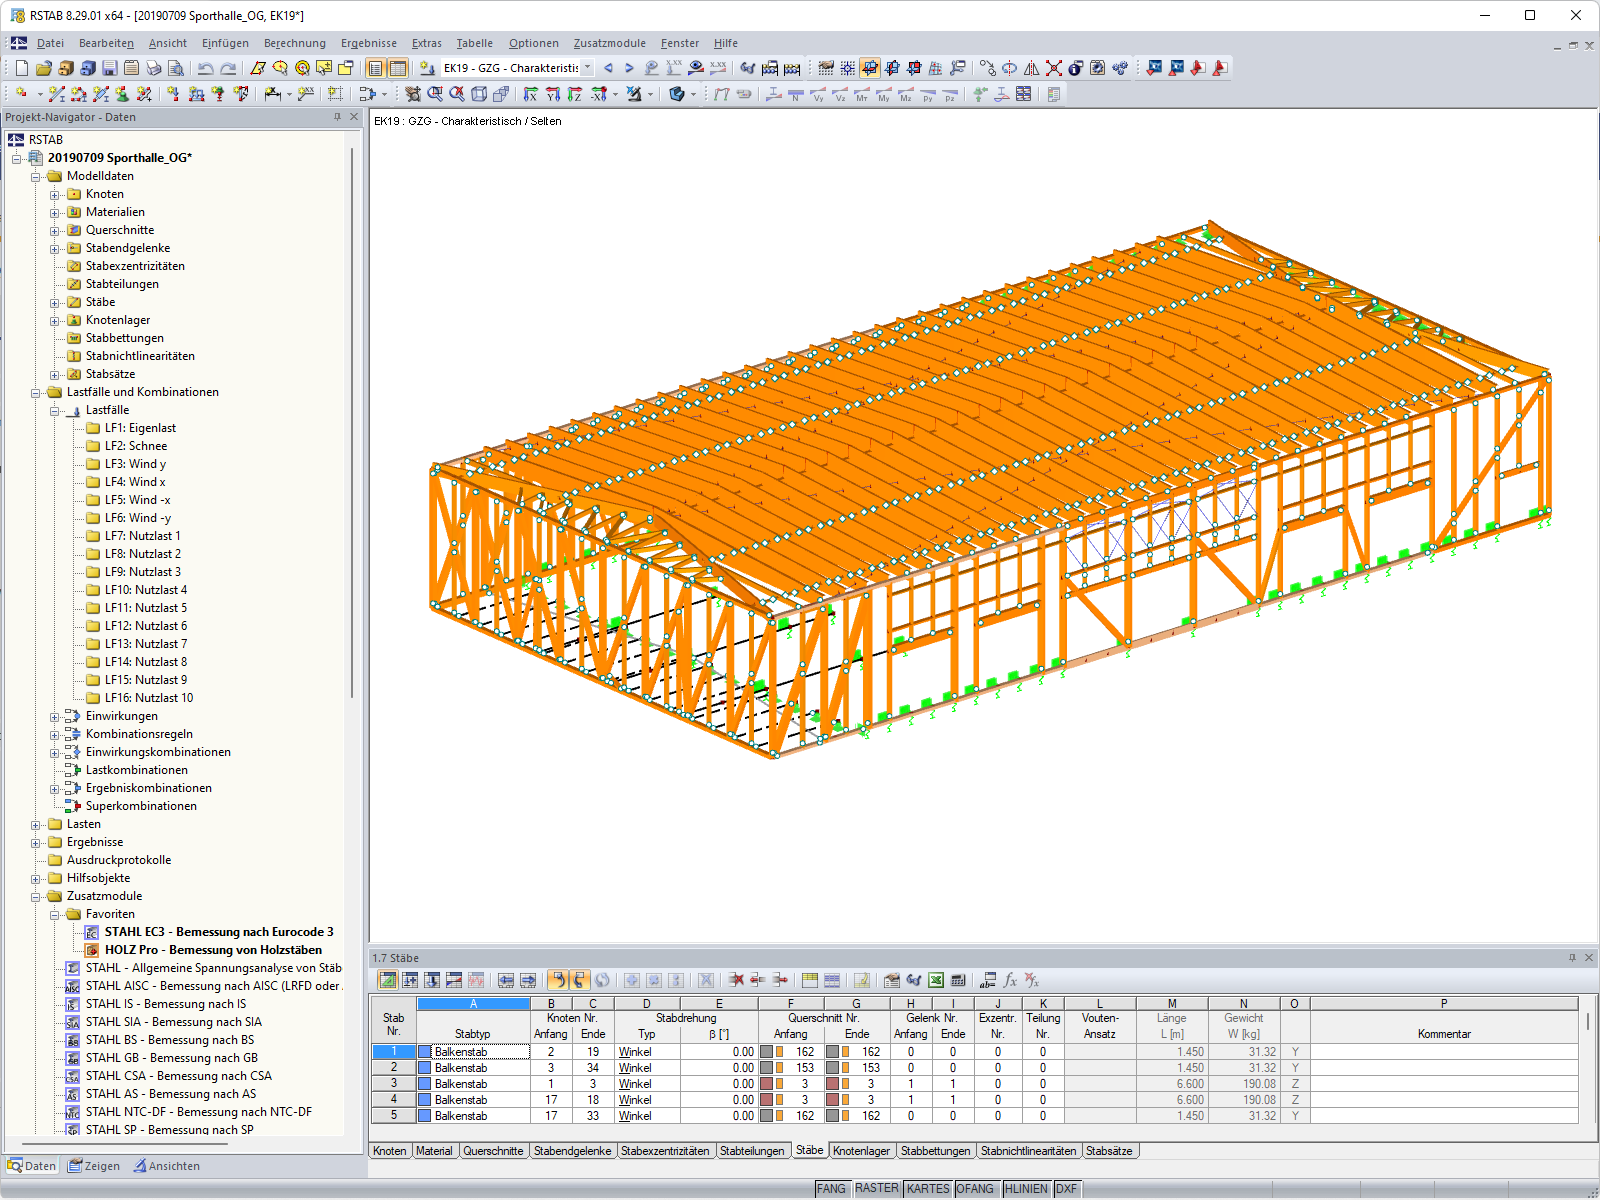Show the view in Z direction
The width and height of the screenshot is (1600, 1200).
click(575, 94)
